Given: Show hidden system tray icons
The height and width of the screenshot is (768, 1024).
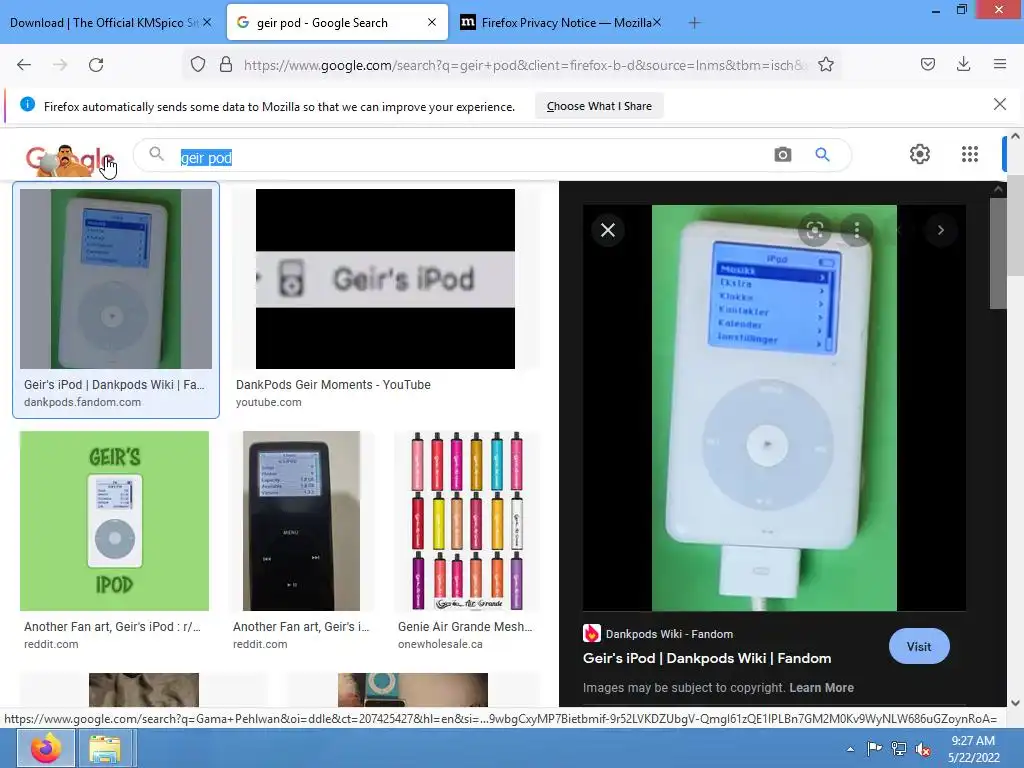Looking at the screenshot, I should point(850,749).
